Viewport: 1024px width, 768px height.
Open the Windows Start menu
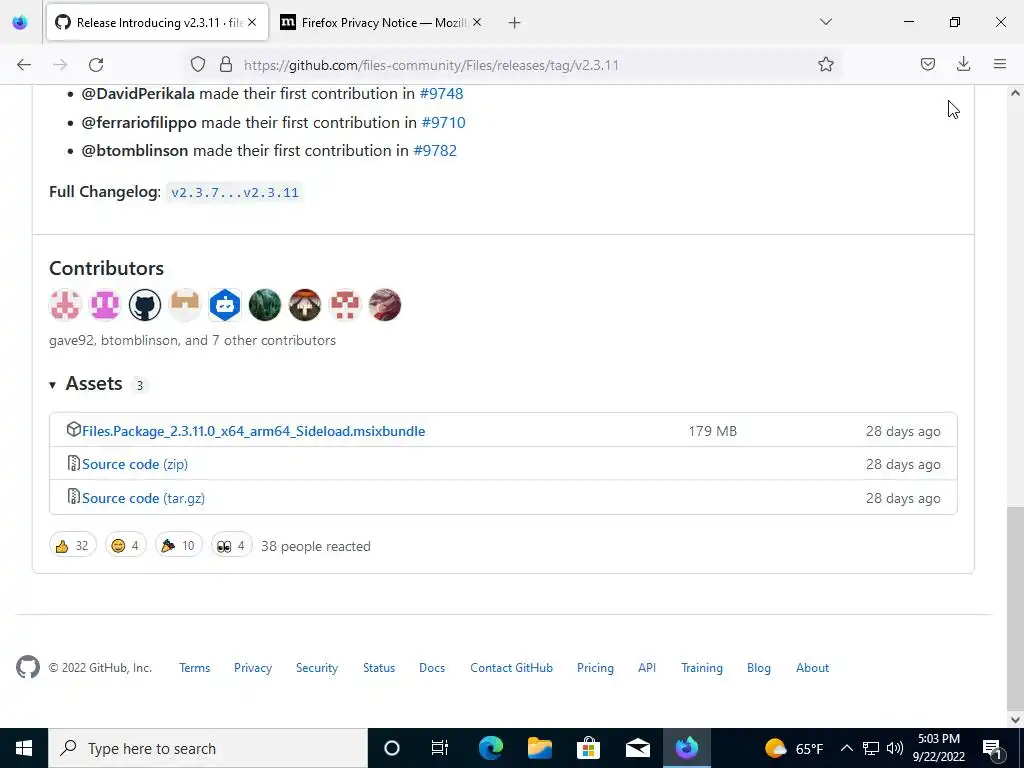[x=24, y=748]
